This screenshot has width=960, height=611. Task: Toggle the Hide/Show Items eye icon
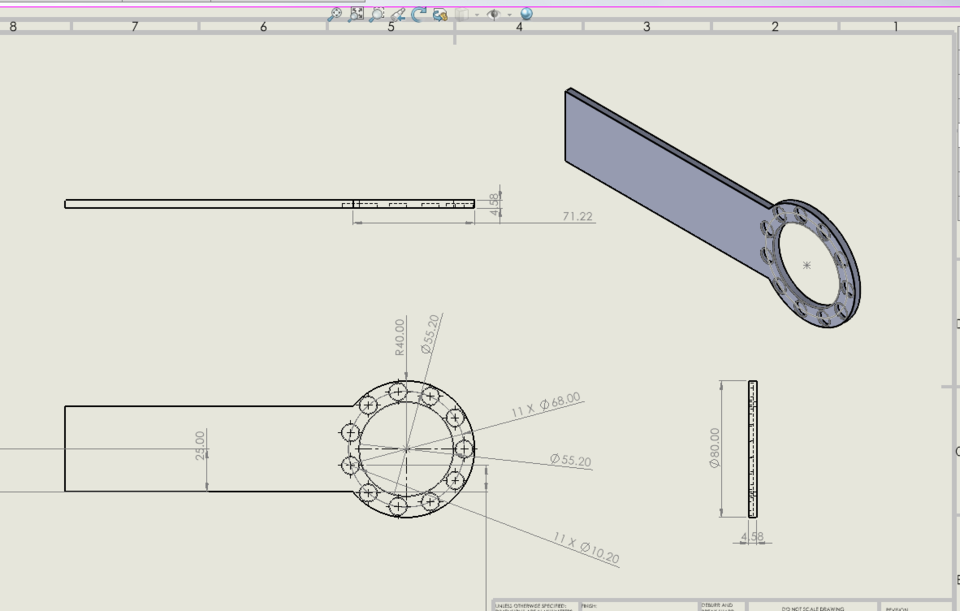(x=492, y=14)
